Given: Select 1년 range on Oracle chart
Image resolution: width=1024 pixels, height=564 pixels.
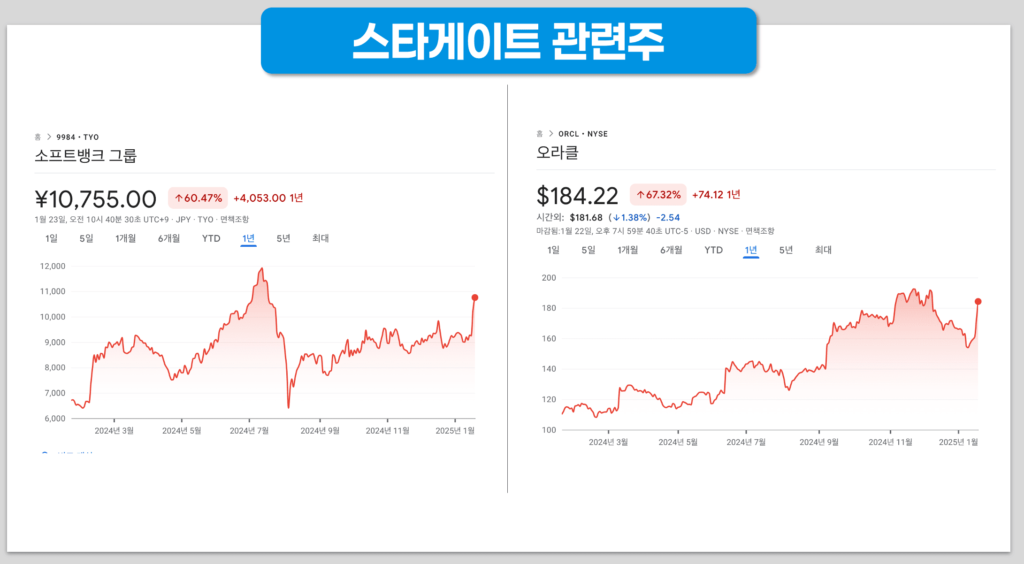Looking at the screenshot, I should [751, 251].
